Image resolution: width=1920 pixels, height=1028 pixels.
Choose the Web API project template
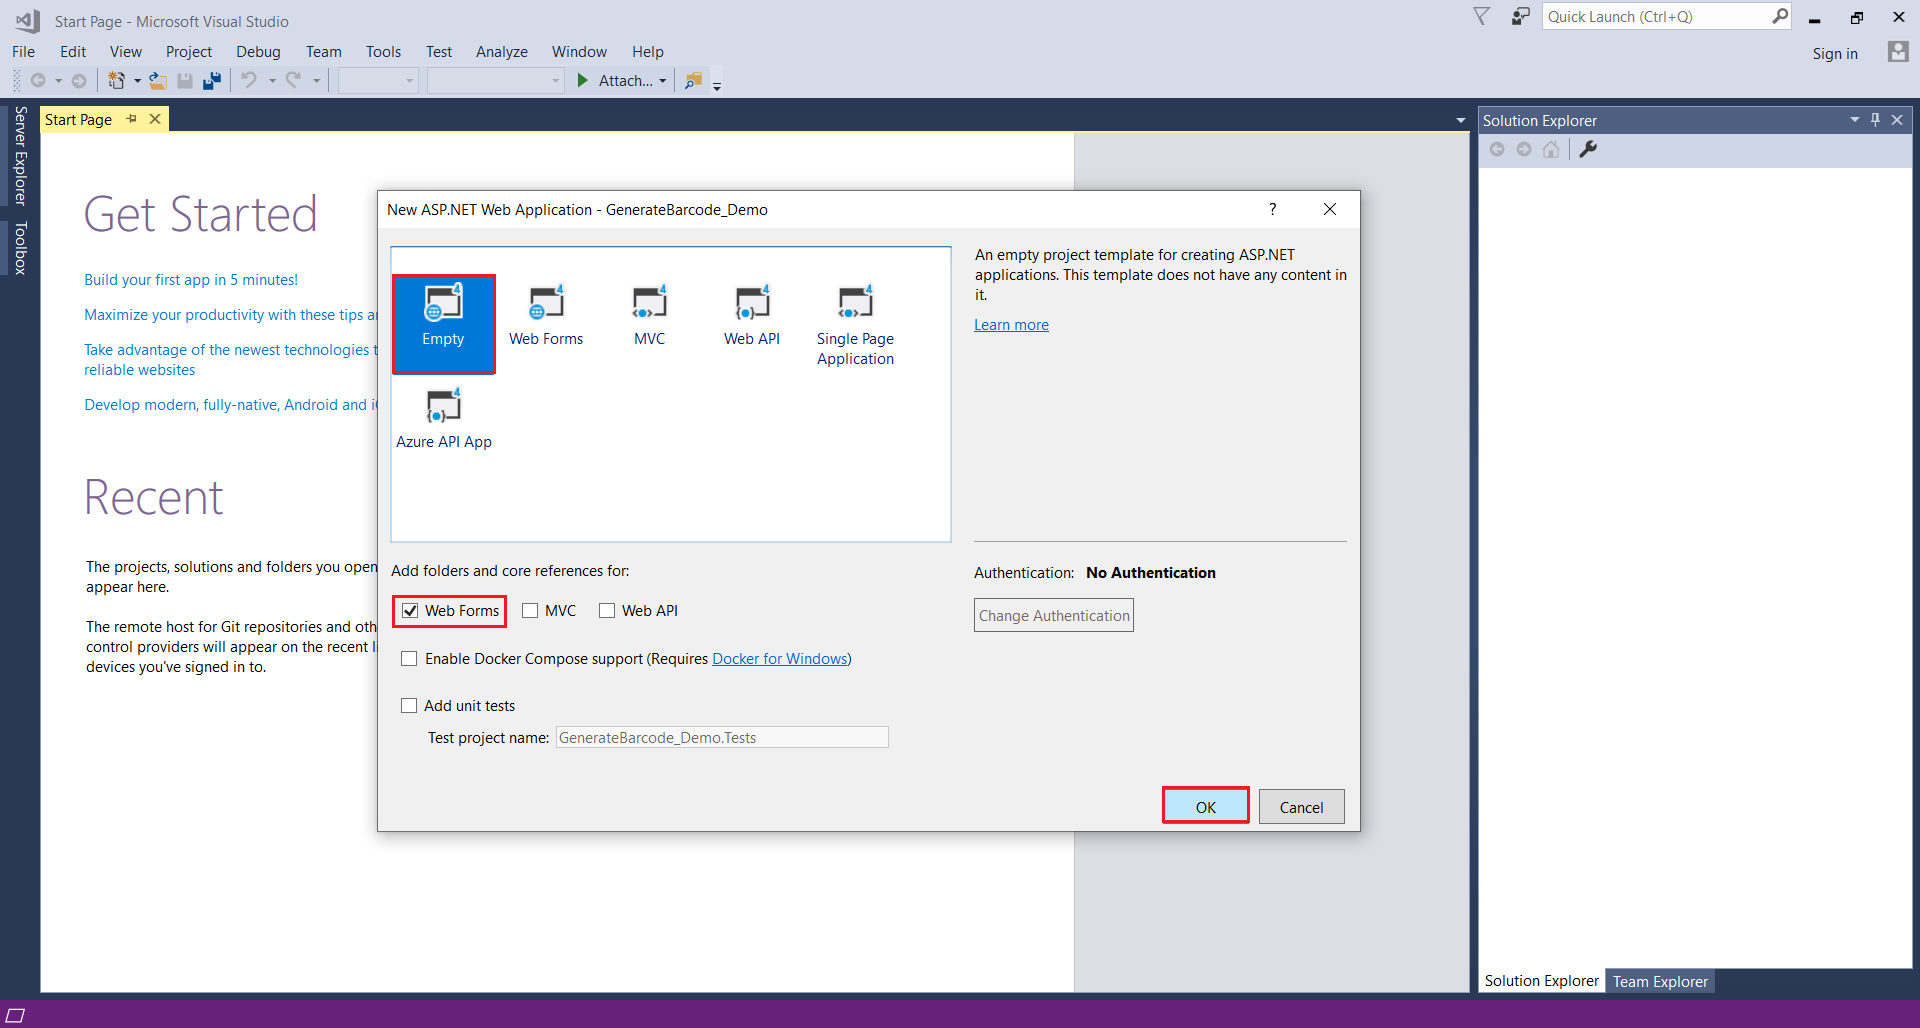(x=752, y=316)
